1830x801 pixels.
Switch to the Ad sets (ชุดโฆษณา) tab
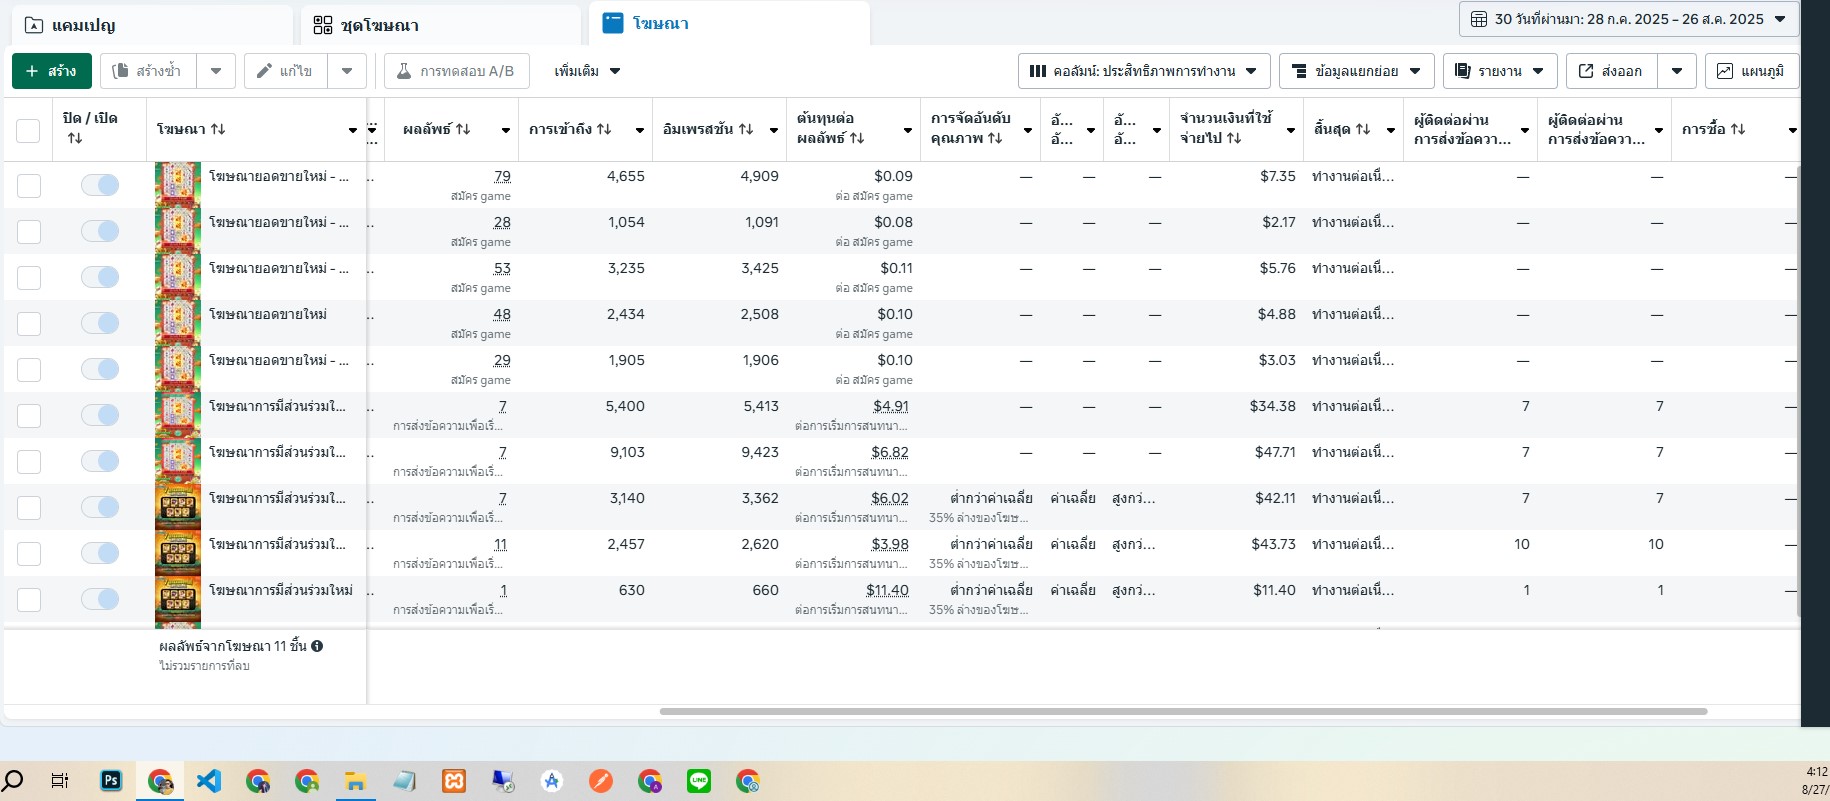click(x=438, y=25)
